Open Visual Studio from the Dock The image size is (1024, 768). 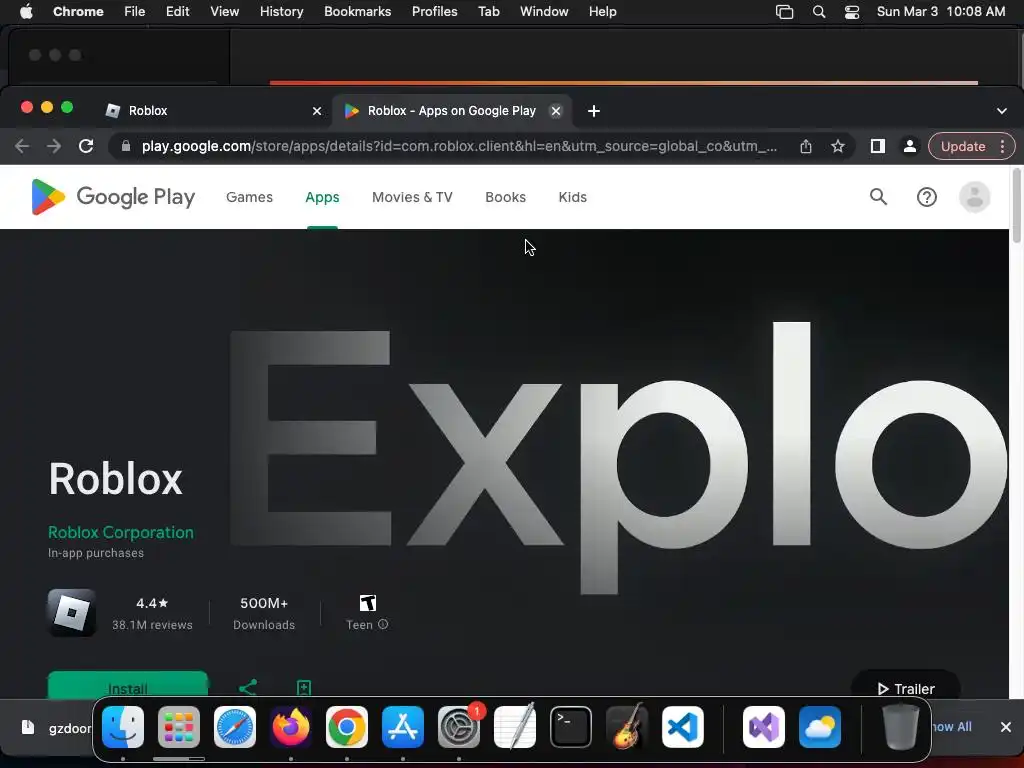[x=764, y=727]
